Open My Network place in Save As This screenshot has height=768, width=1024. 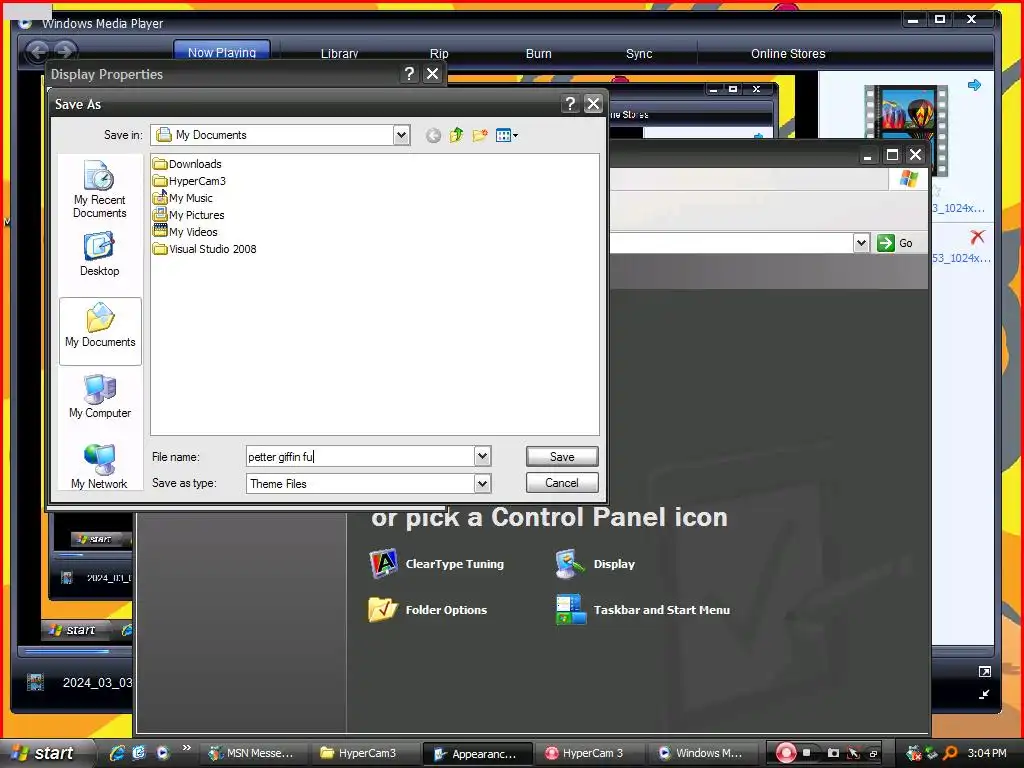pos(99,466)
